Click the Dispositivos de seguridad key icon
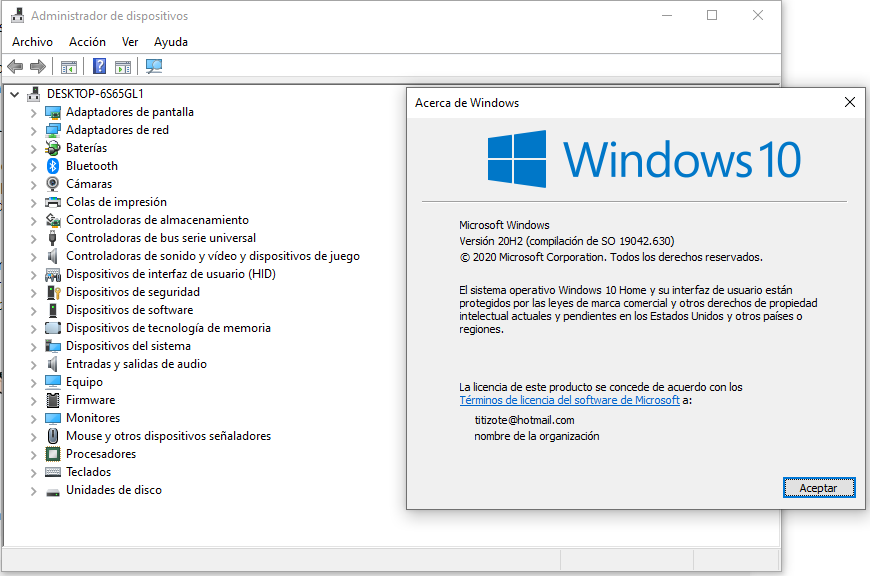Screen dimensions: 870x576 pyautogui.click(x=53, y=292)
